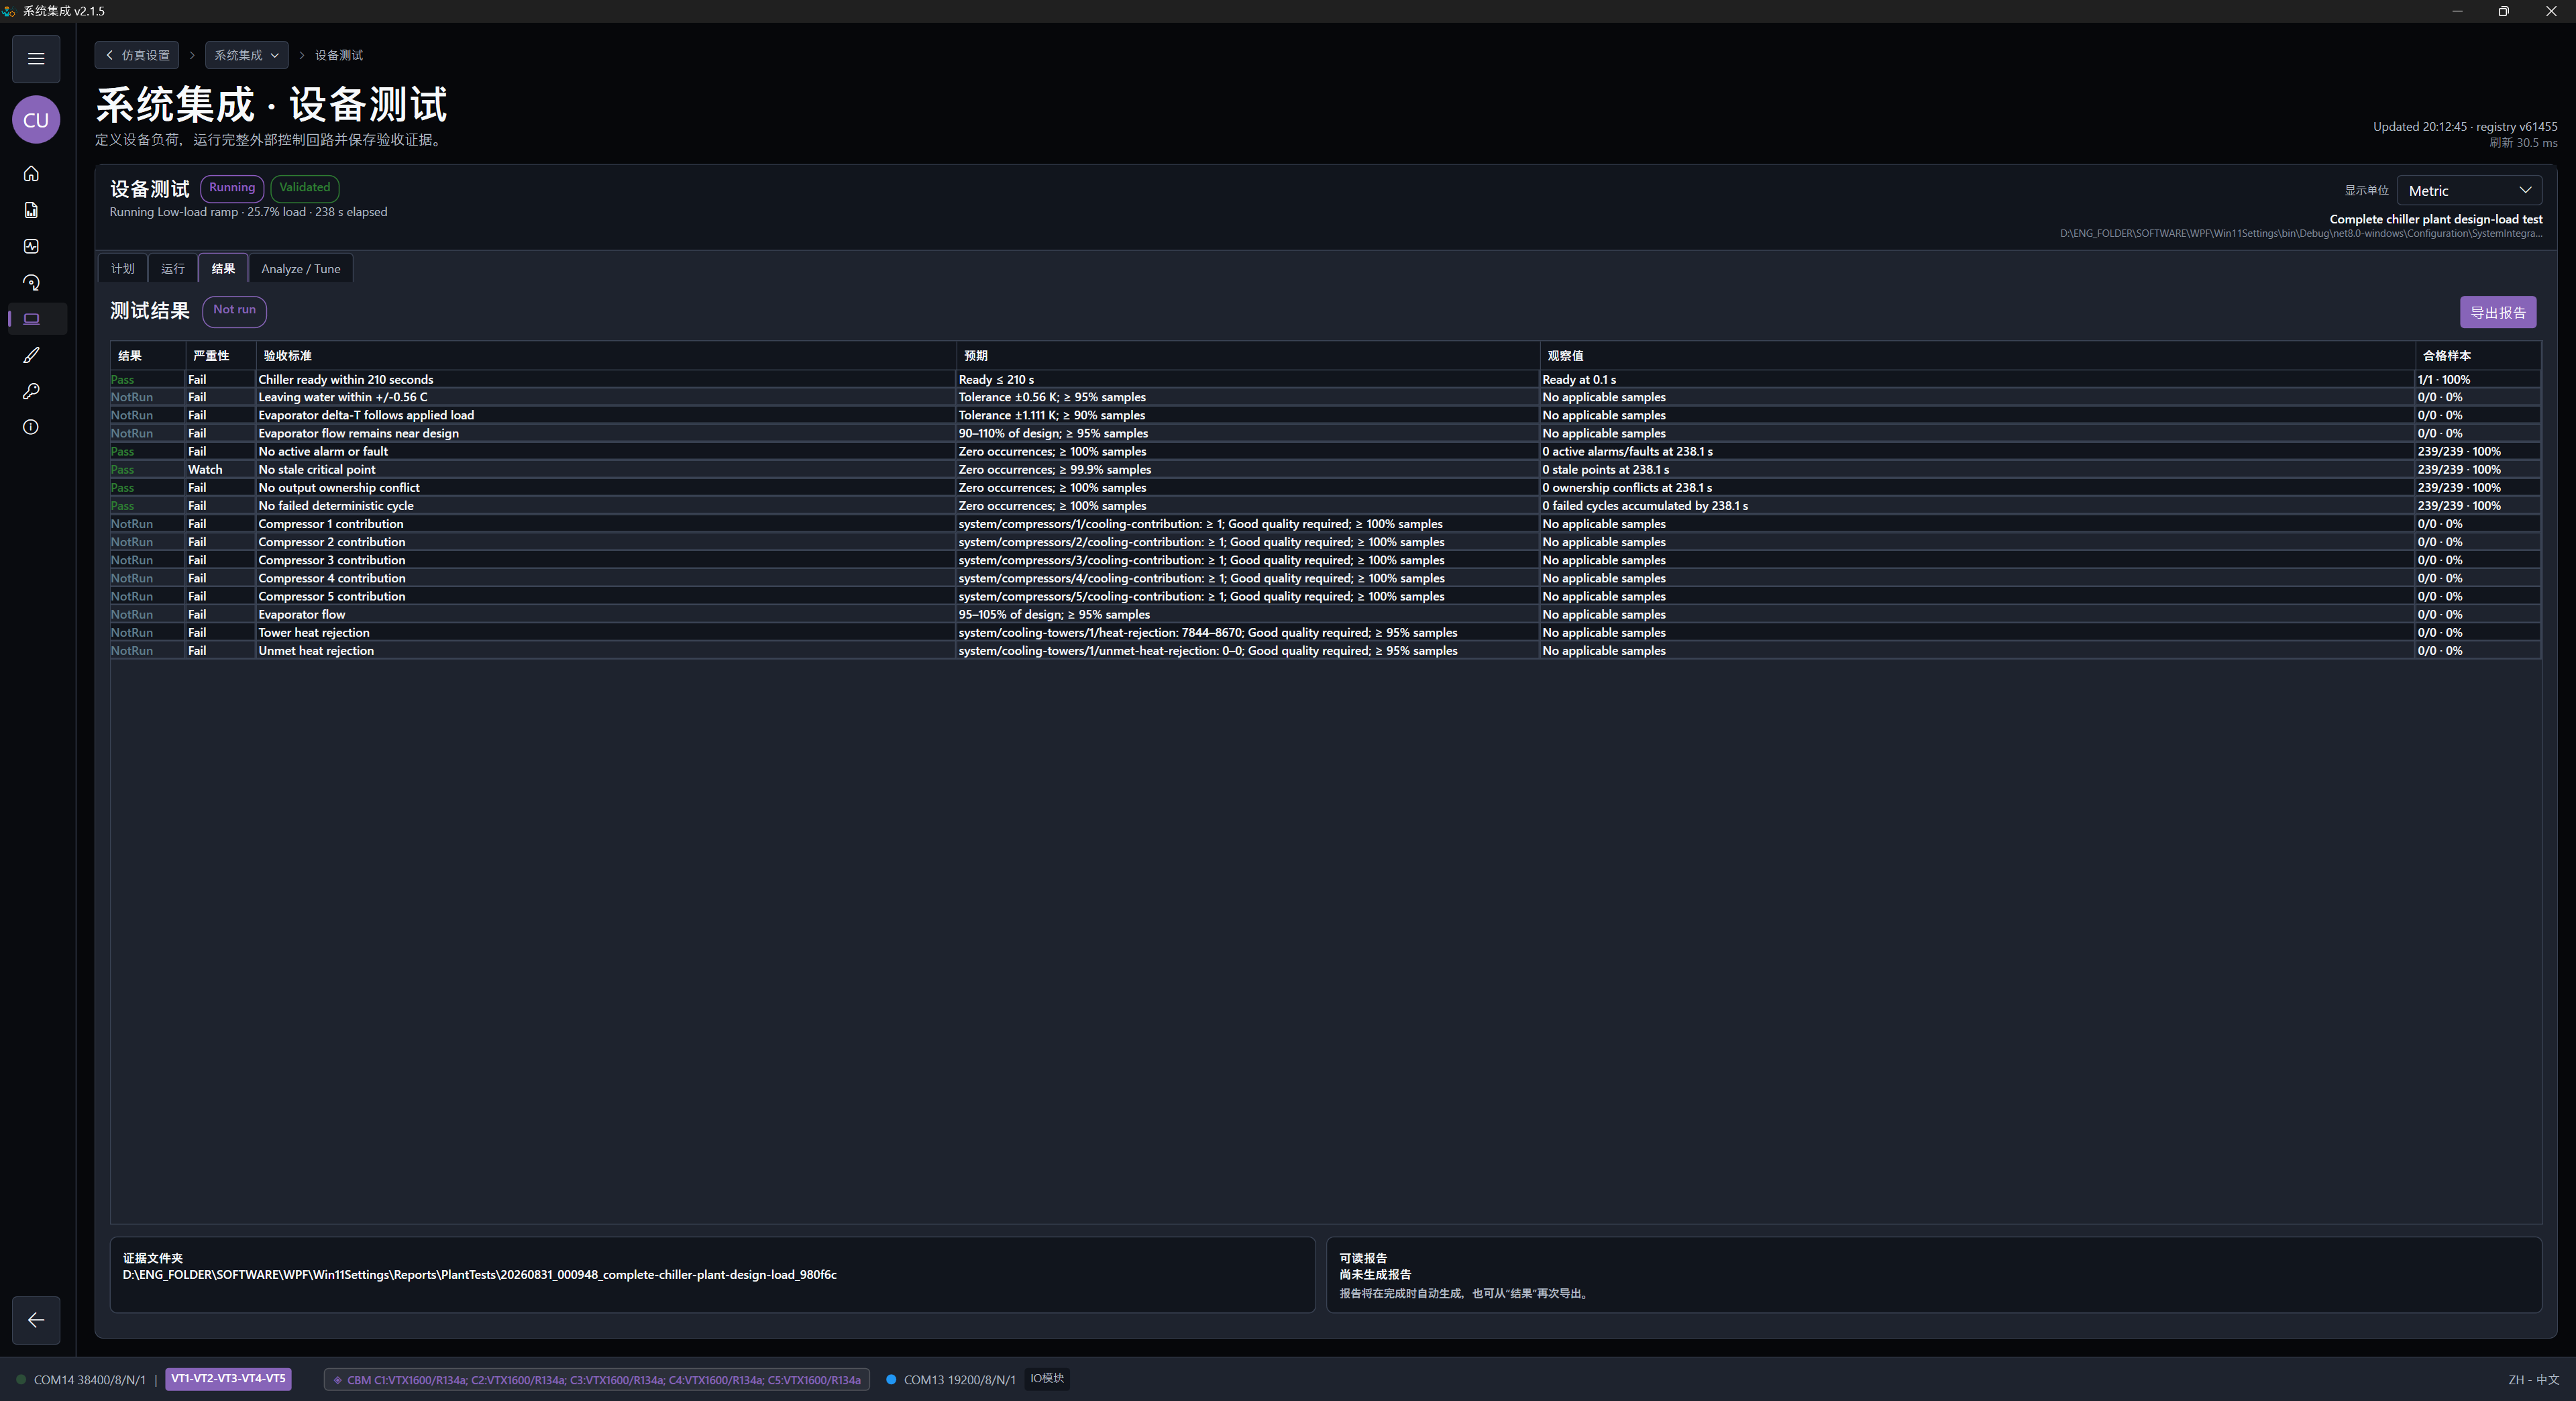The width and height of the screenshot is (2576, 1401).
Task: Expand the 系统集成 breadcrumb dropdown
Action: [x=246, y=55]
